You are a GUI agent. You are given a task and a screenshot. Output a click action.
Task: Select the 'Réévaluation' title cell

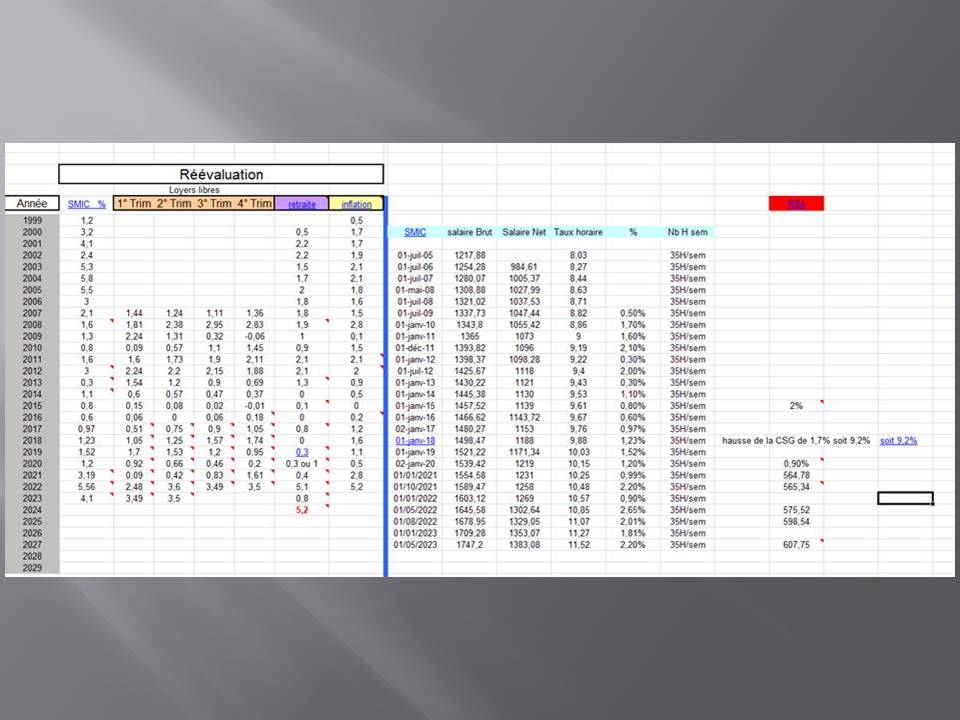(x=221, y=174)
